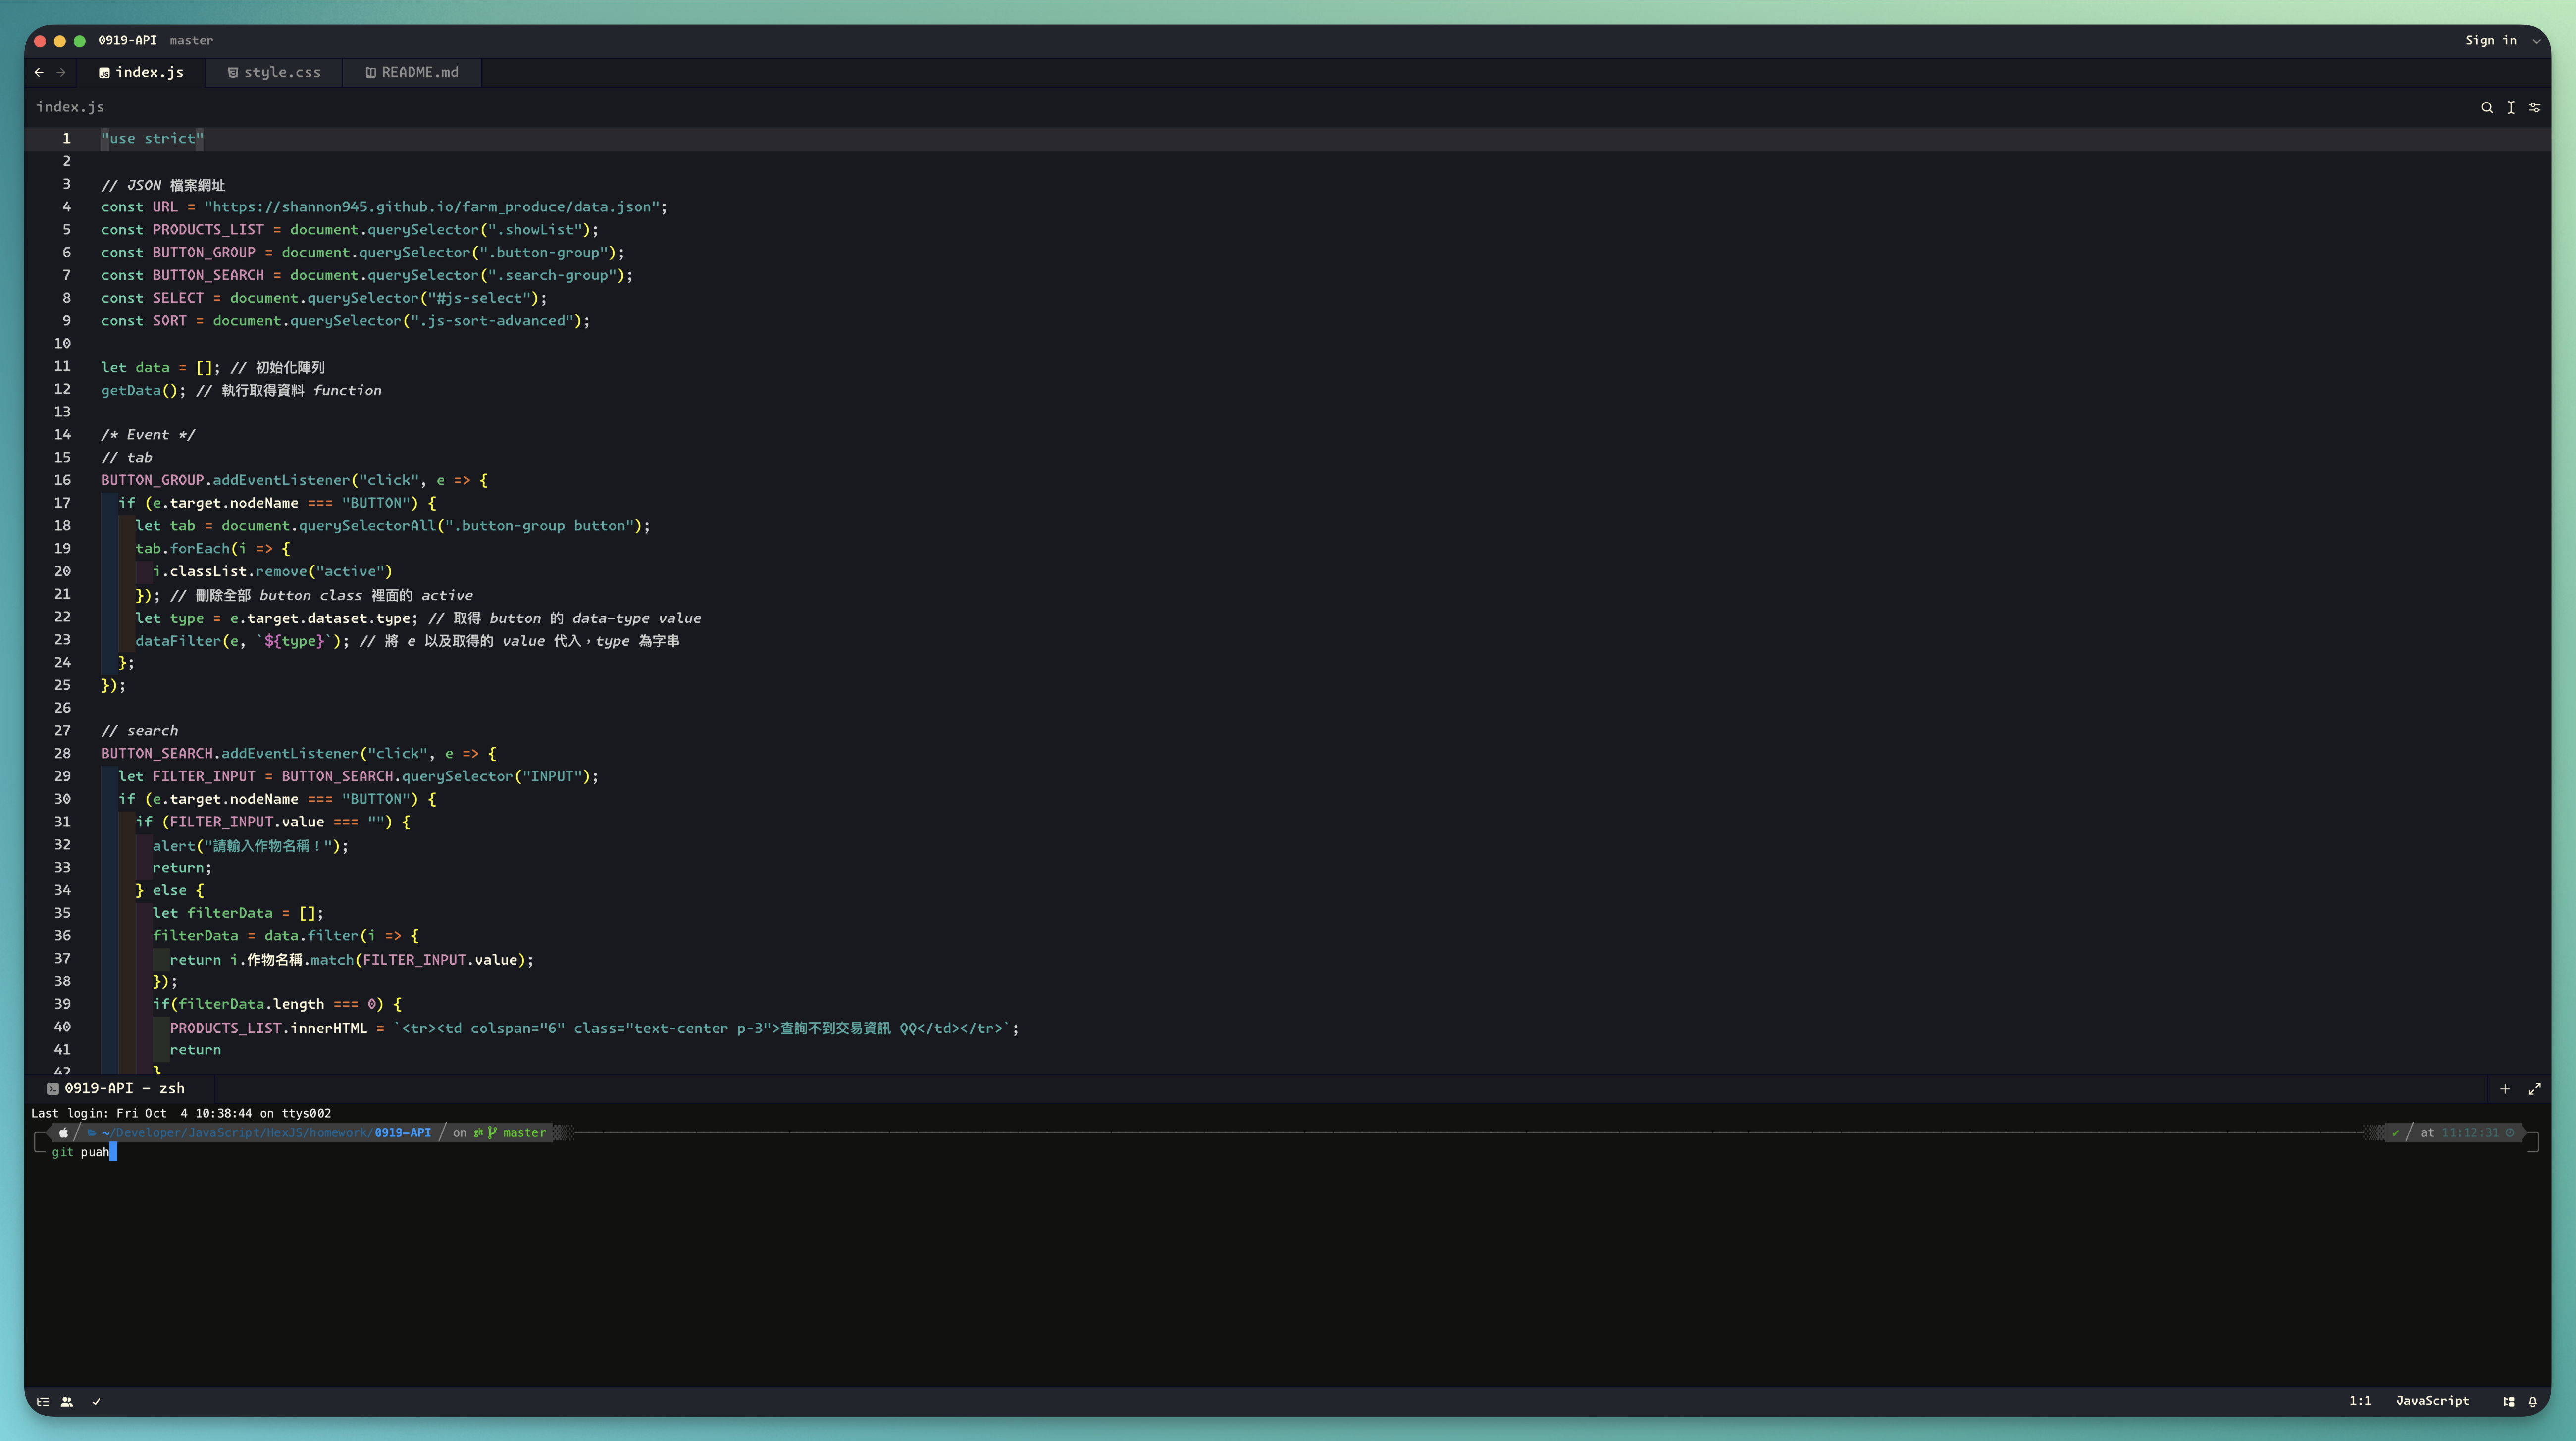Click the 1:1 cursor position indicator

coord(2360,1401)
